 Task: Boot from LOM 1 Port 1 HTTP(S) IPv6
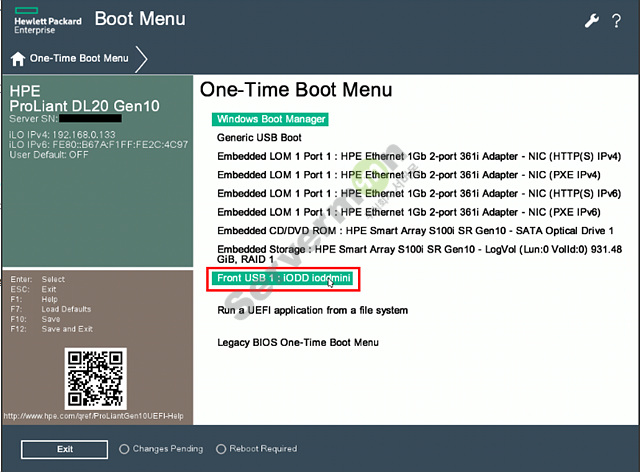point(419,194)
